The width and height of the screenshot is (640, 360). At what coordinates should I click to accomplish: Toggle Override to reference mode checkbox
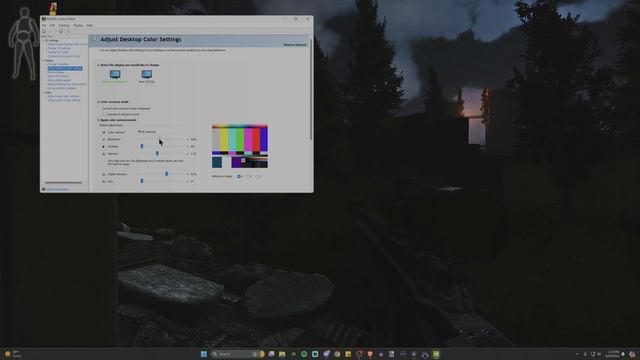[x=104, y=114]
